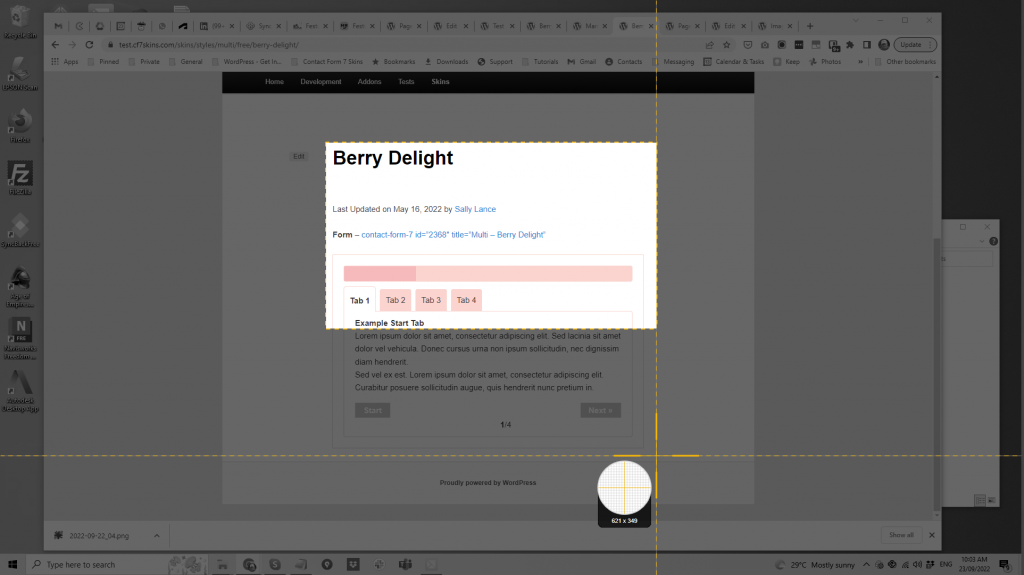The height and width of the screenshot is (575, 1024).
Task: Click the Next » button in form
Action: coord(600,410)
